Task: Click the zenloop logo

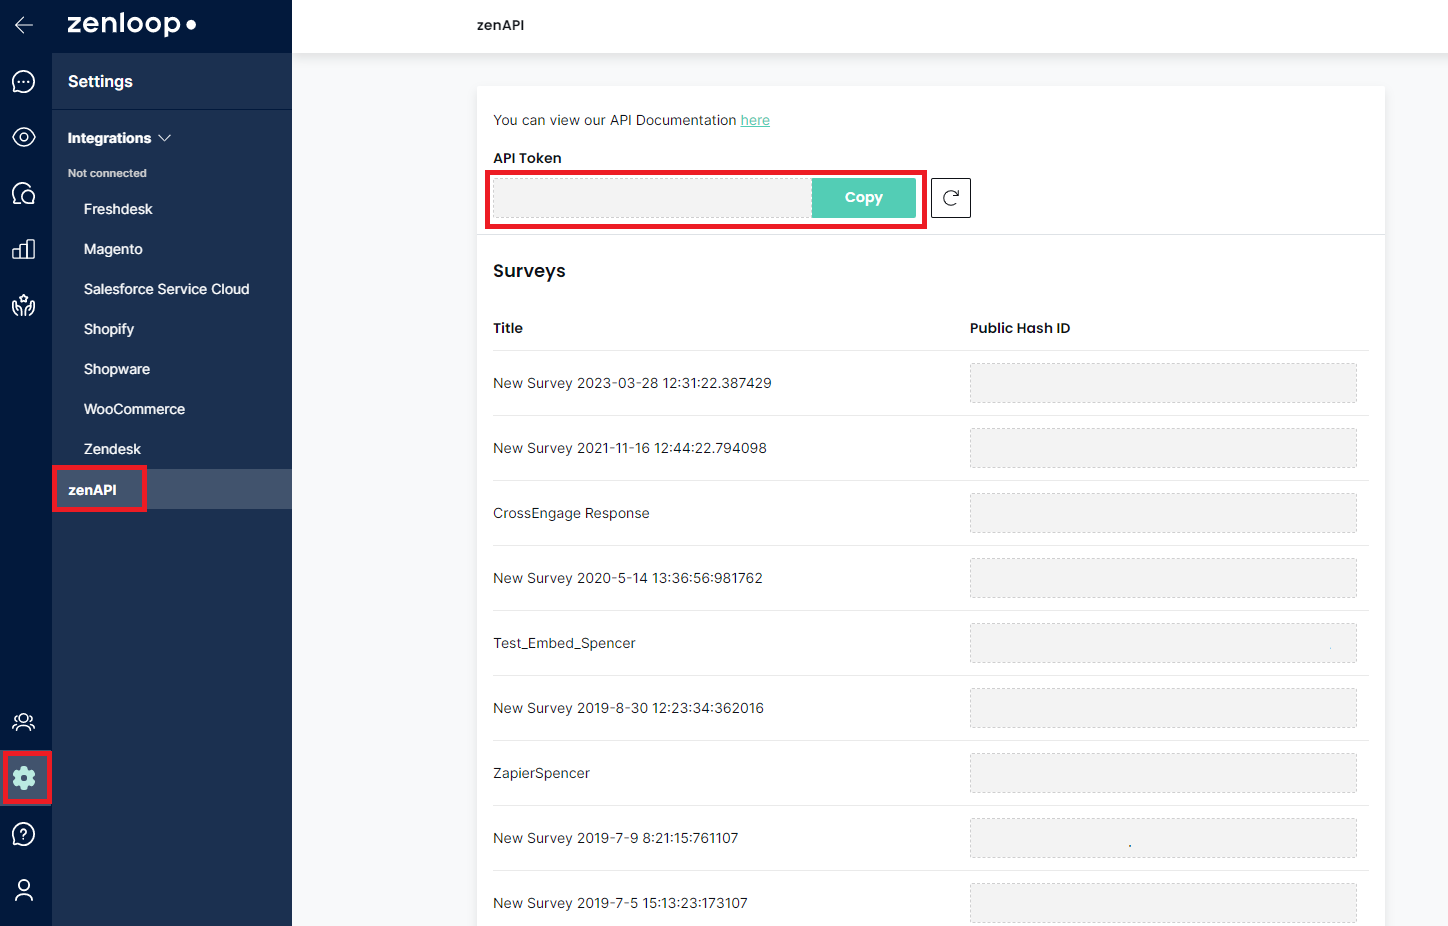Action: 131,24
